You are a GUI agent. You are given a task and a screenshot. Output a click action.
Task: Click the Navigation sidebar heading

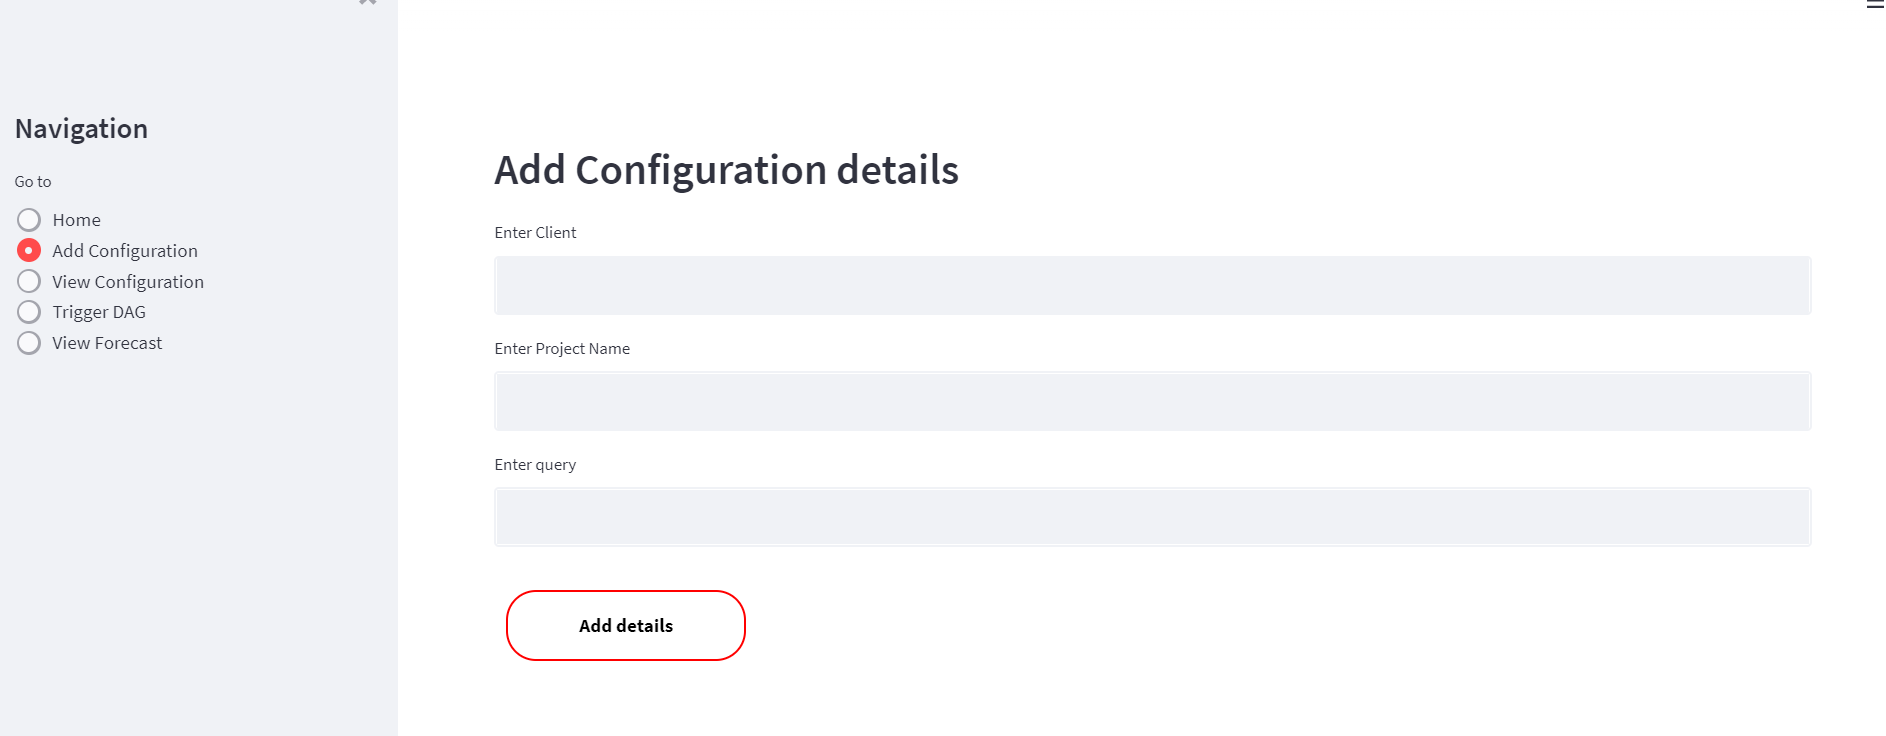pyautogui.click(x=81, y=129)
